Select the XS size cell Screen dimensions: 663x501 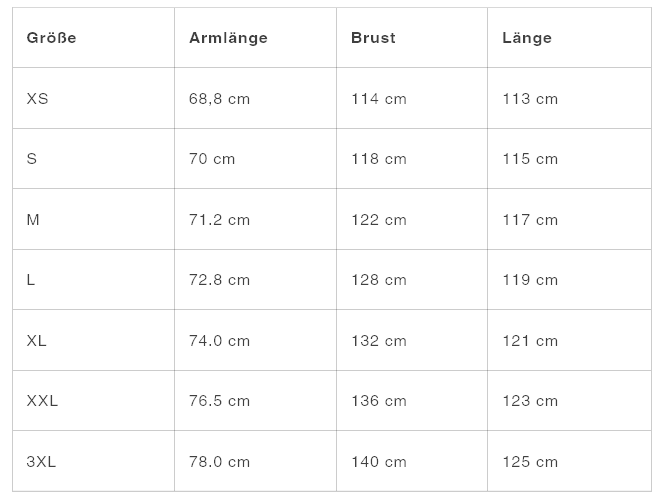[x=38, y=99]
